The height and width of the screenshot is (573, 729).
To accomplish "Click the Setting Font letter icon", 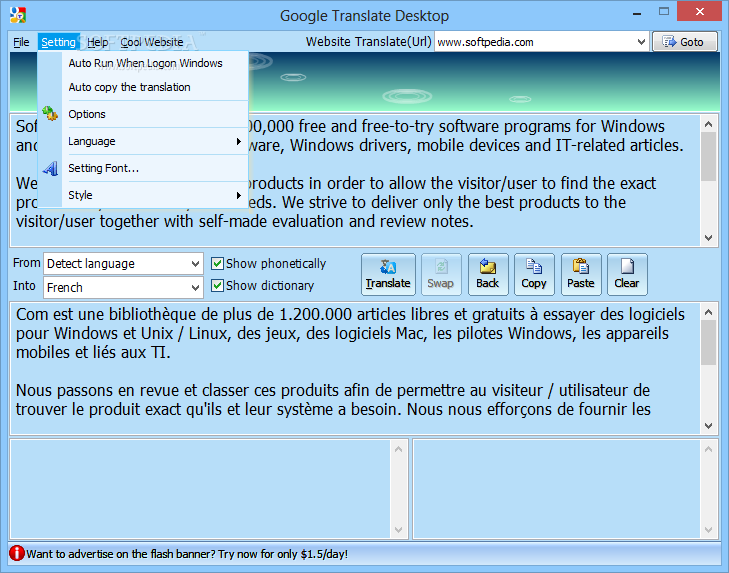I will [x=50, y=168].
